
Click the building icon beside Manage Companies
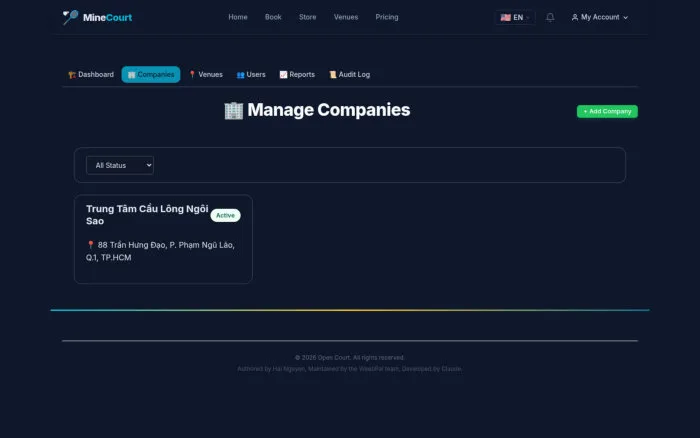[233, 110]
